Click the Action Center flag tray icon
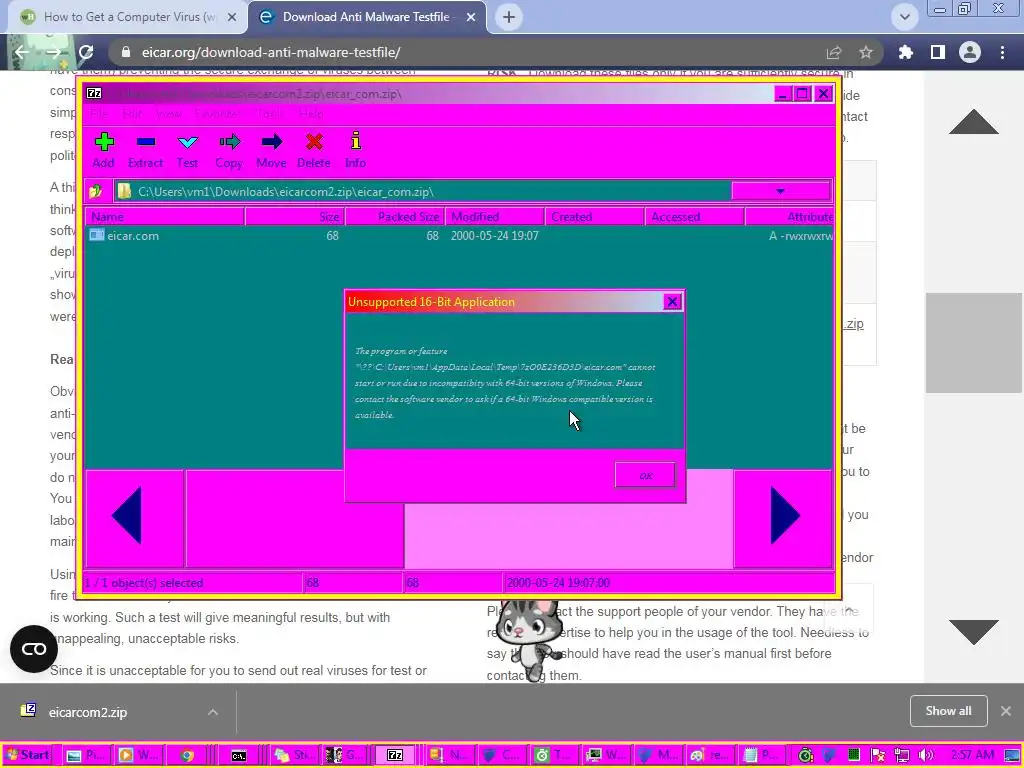The image size is (1024, 768). [878, 755]
